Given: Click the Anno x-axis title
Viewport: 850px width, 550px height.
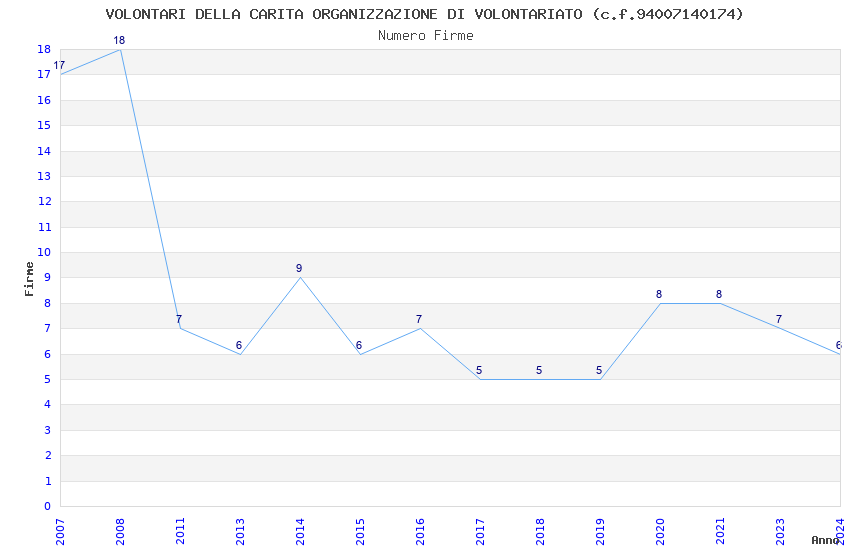Looking at the screenshot, I should [x=825, y=540].
